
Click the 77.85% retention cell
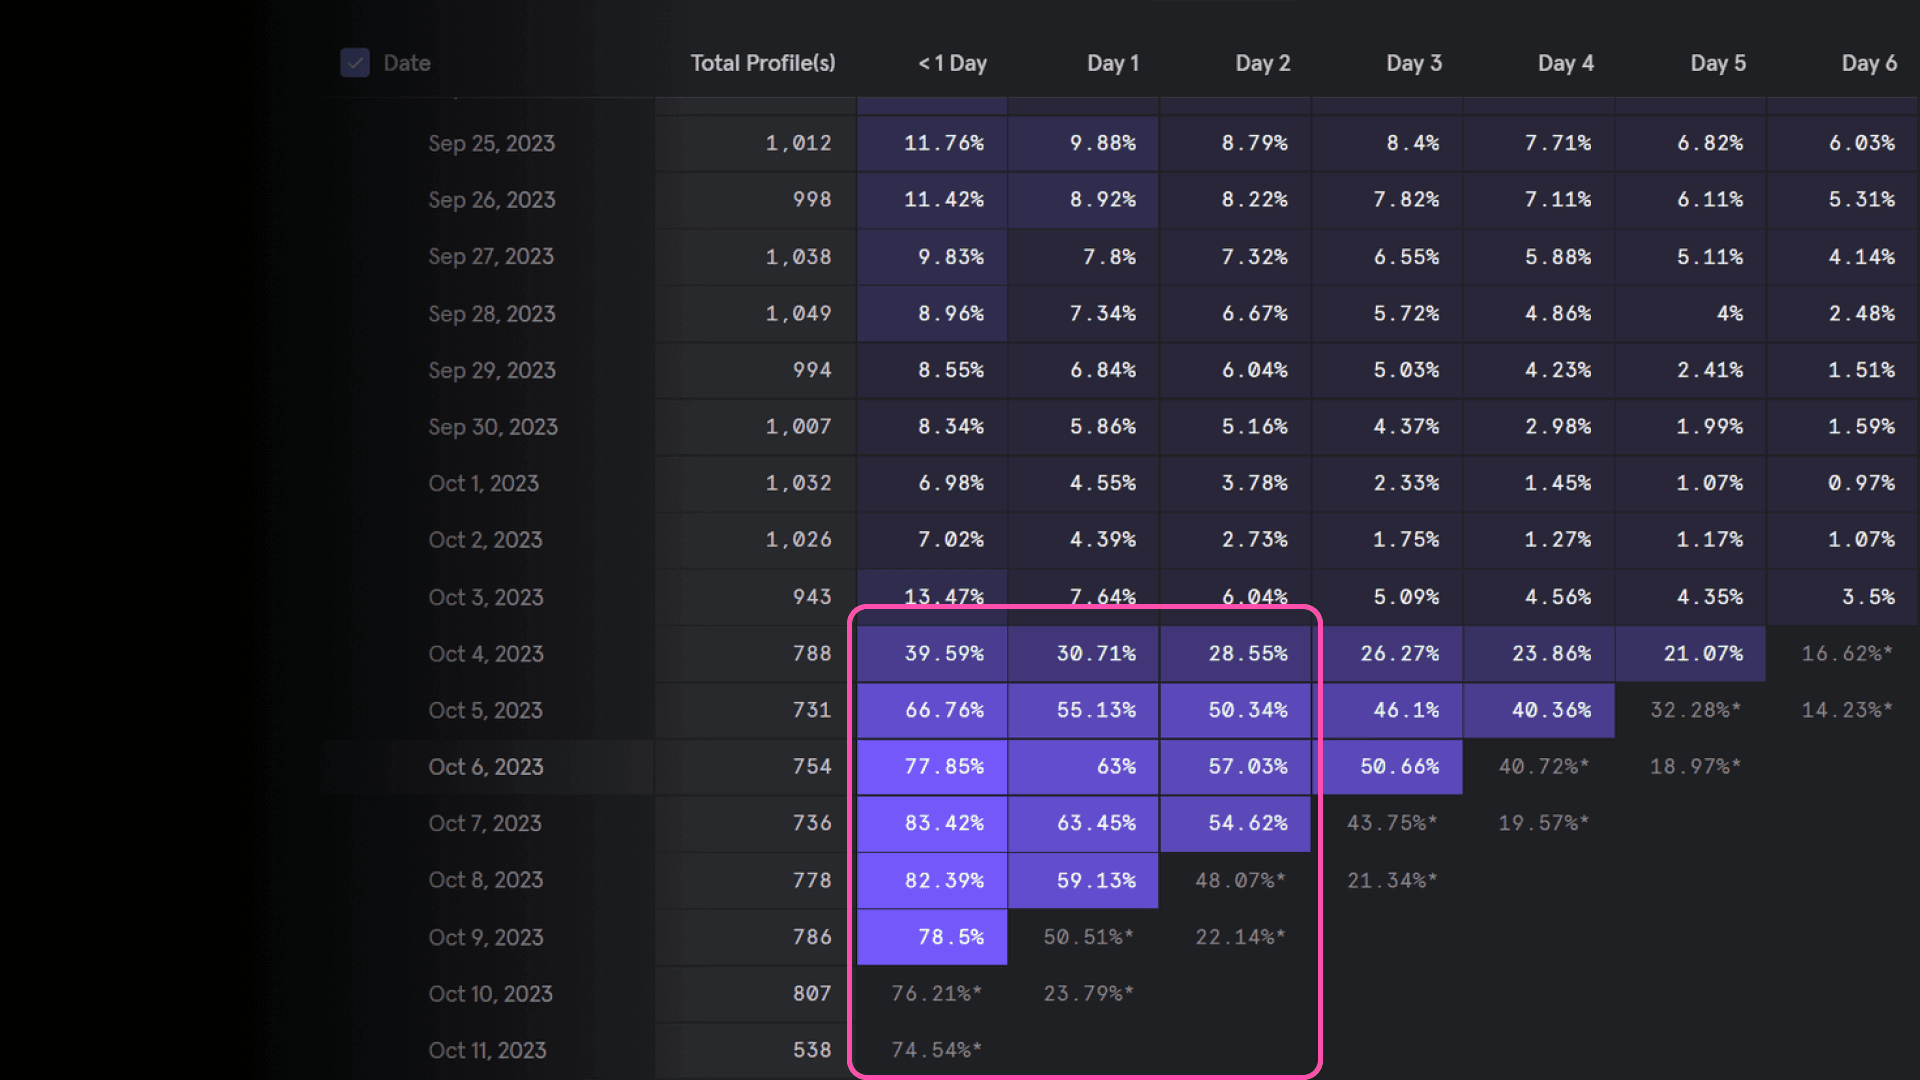coord(943,767)
